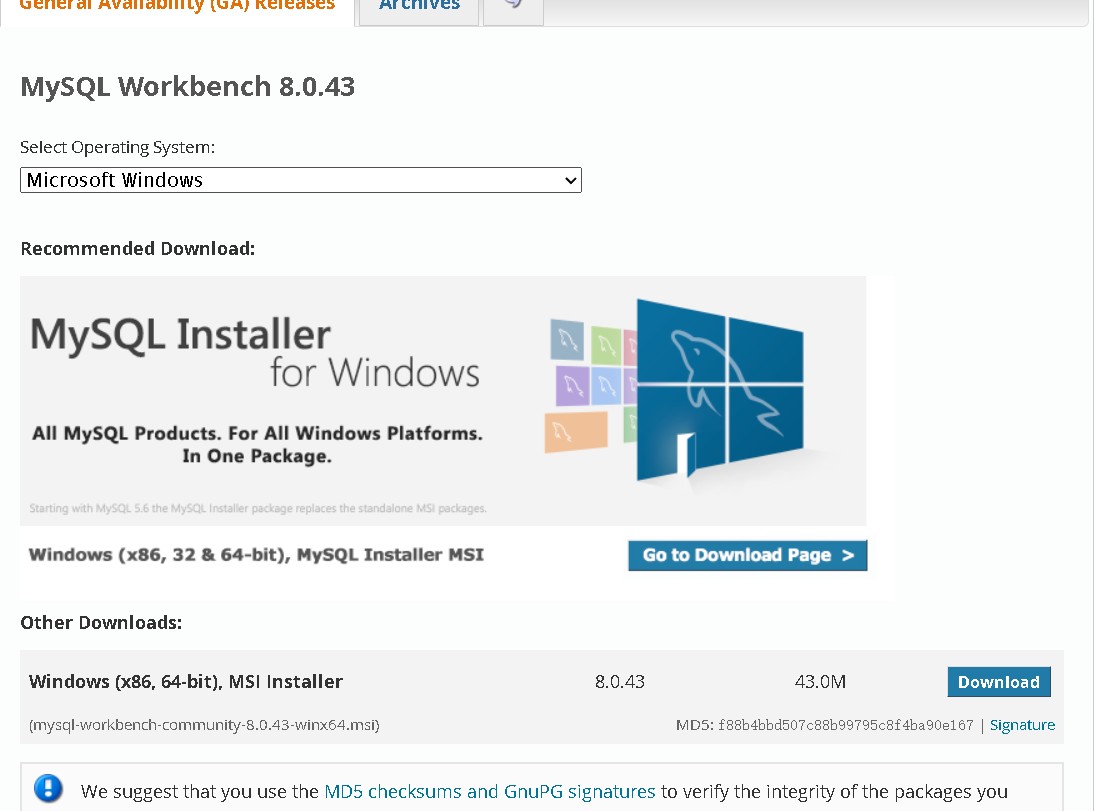The image size is (1106, 811).
Task: Open the Signature link
Action: [1022, 725]
